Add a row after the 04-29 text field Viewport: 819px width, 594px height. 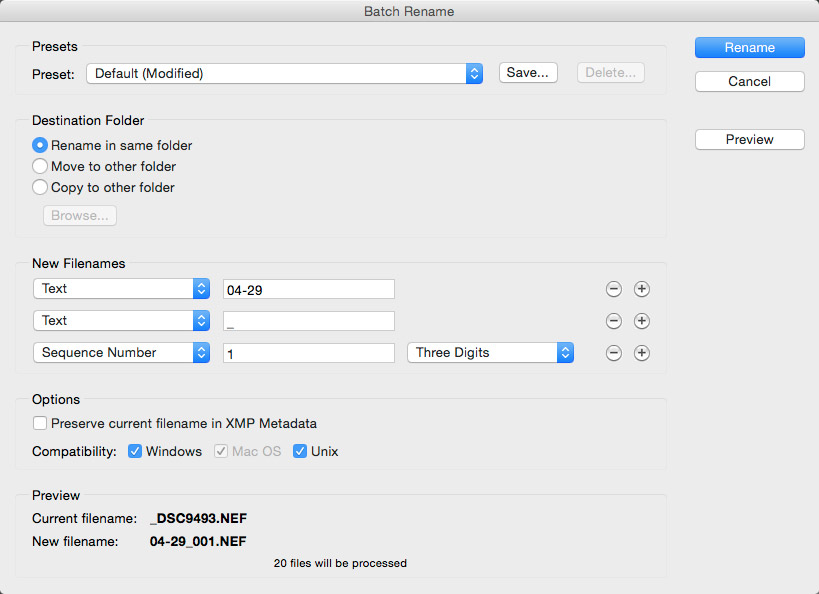click(641, 289)
